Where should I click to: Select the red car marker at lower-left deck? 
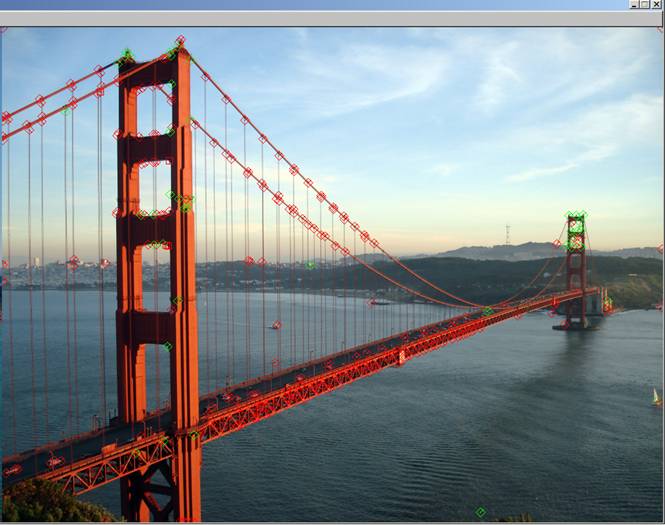coord(12,469)
